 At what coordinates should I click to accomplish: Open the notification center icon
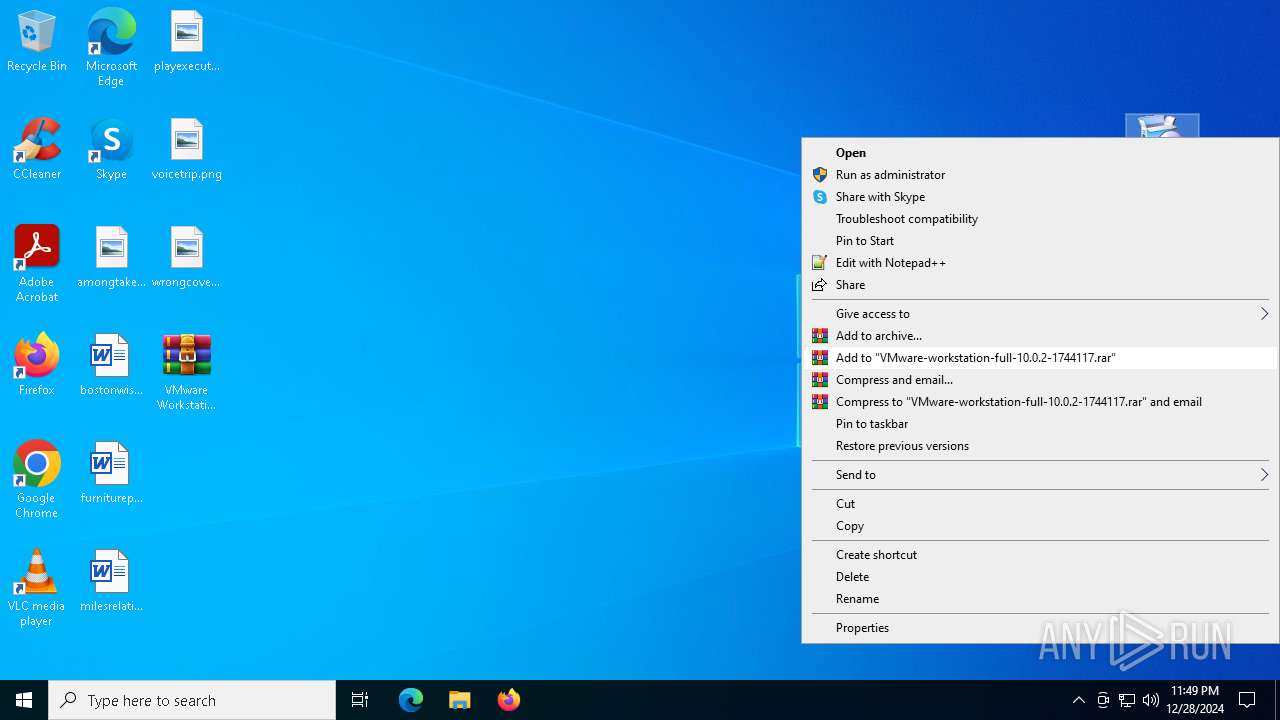(x=1247, y=700)
